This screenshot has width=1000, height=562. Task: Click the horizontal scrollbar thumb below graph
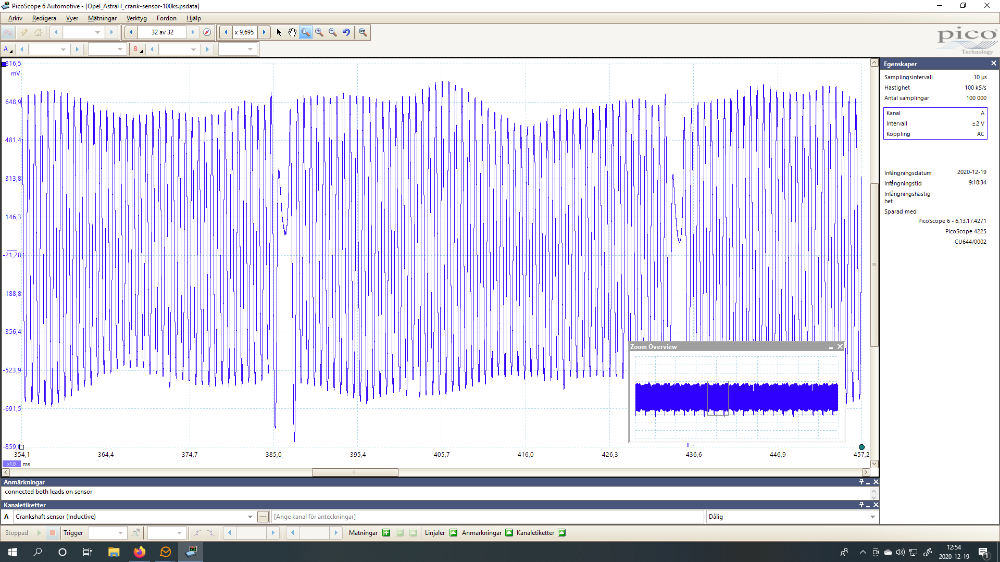[x=355, y=472]
